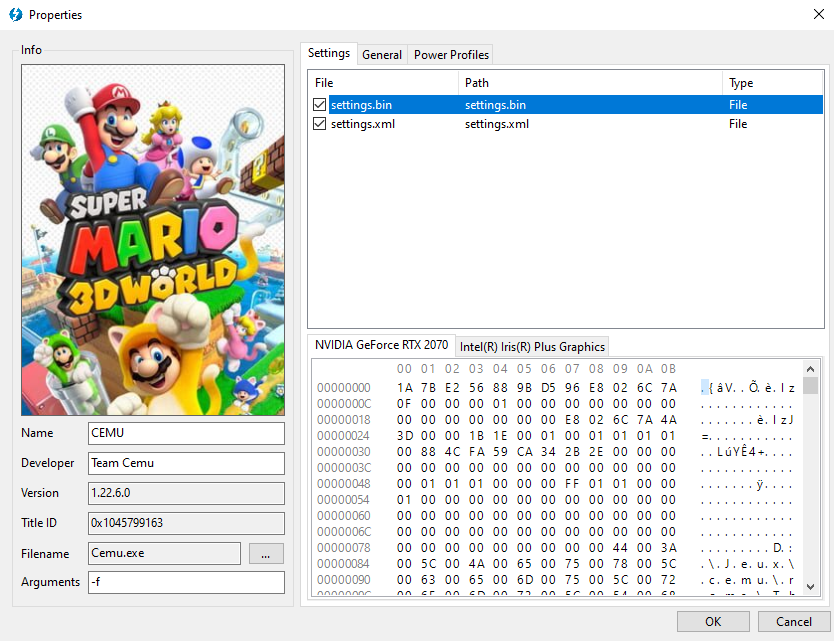Select the settings.bin file name
Screen dimensions: 834x641
[x=361, y=105]
